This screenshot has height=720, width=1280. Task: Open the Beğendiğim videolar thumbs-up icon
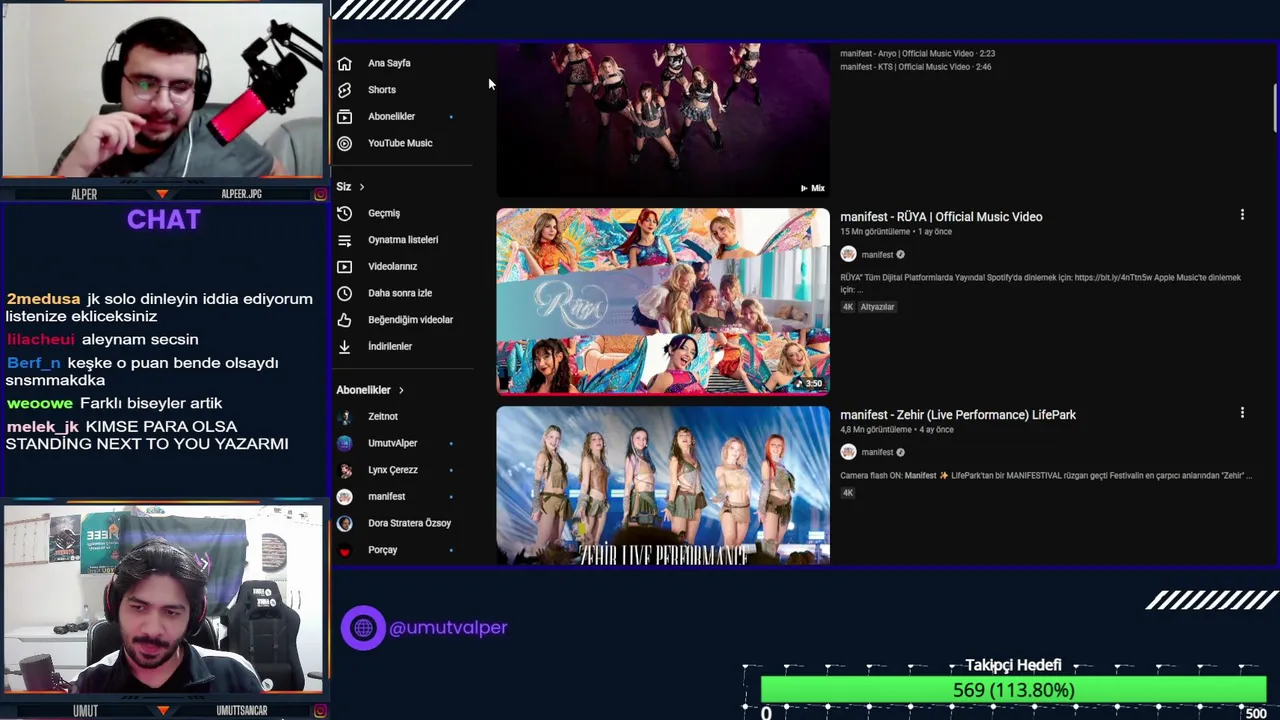[x=344, y=320]
